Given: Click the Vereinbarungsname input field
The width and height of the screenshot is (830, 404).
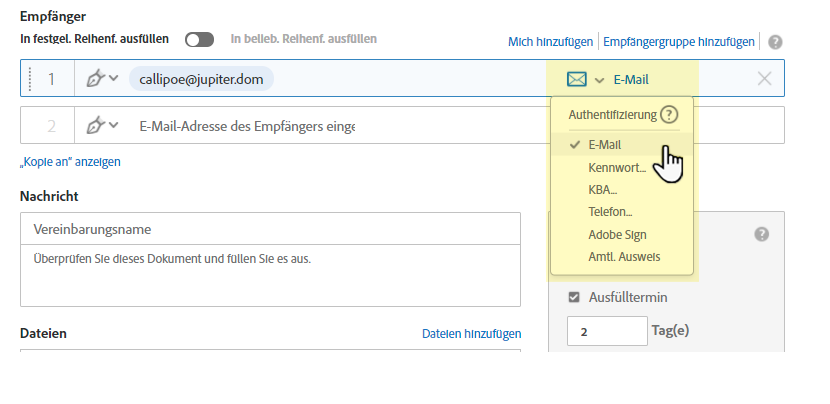Looking at the screenshot, I should tap(270, 229).
